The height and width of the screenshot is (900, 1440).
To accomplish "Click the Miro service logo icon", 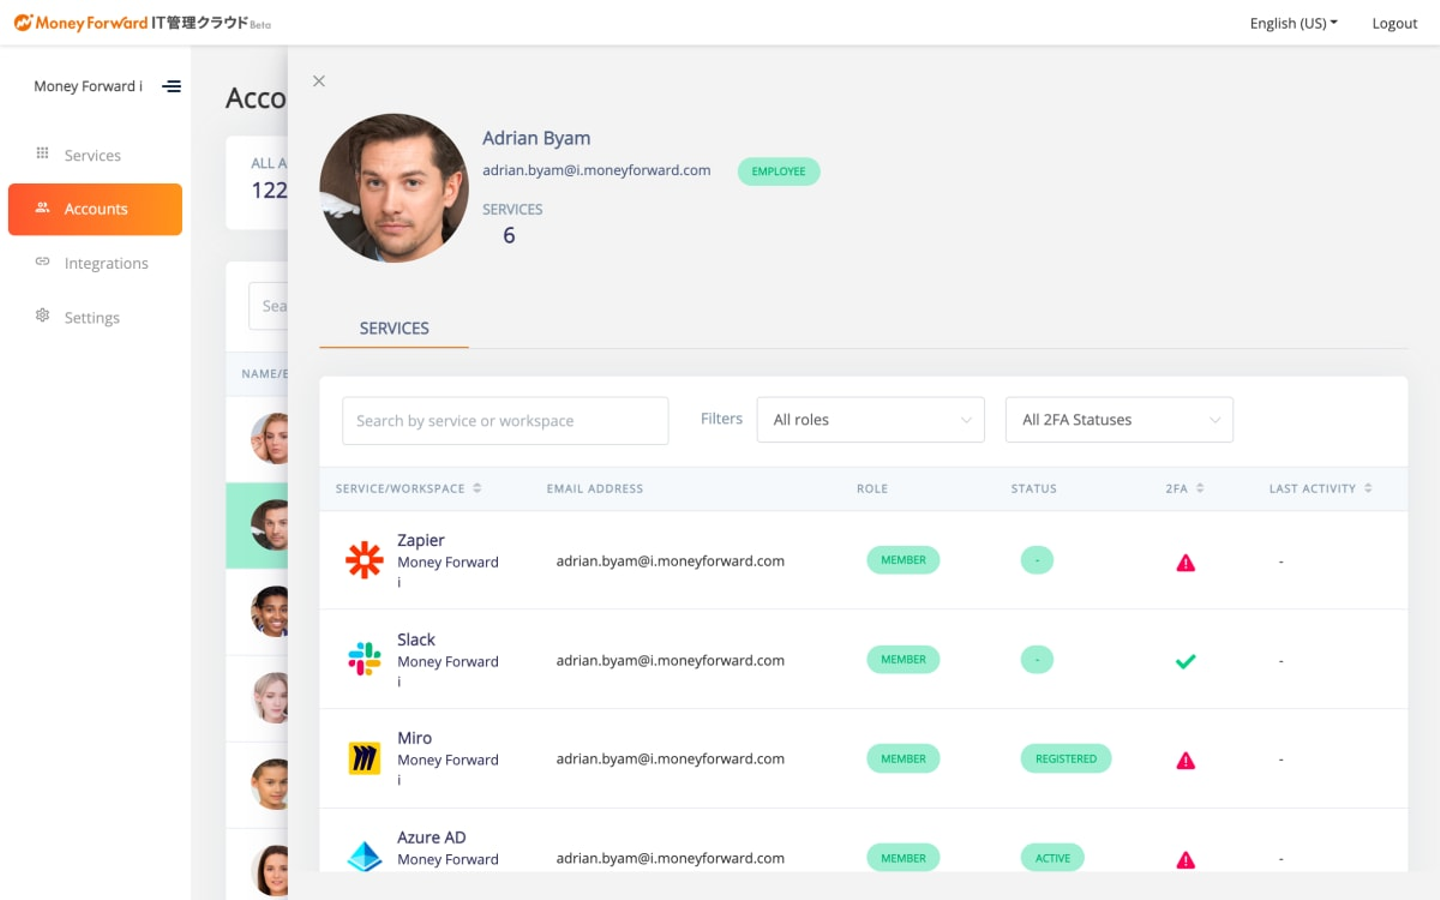I will coord(364,758).
